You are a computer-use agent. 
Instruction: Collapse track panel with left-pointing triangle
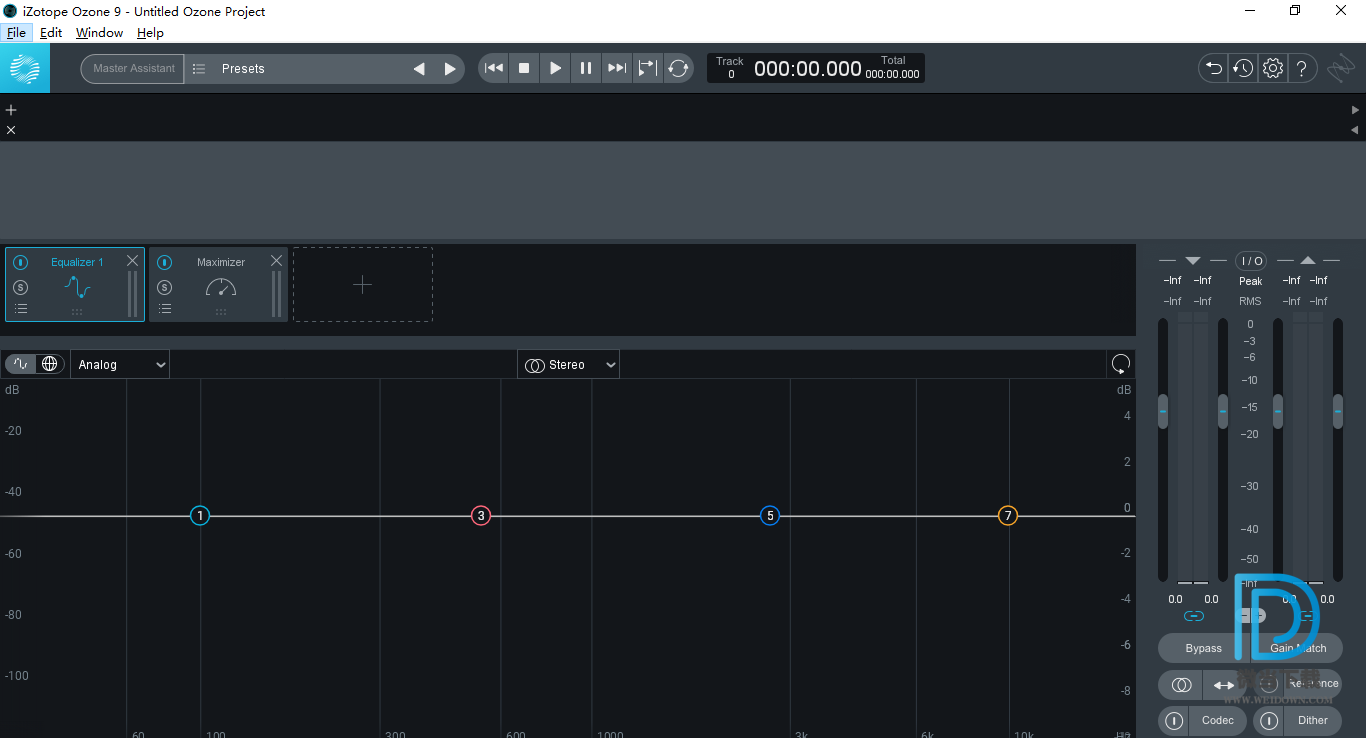point(1355,130)
